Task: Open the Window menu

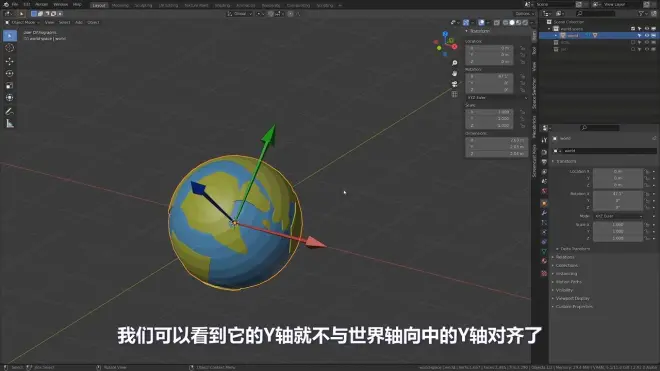Action: click(61, 4)
